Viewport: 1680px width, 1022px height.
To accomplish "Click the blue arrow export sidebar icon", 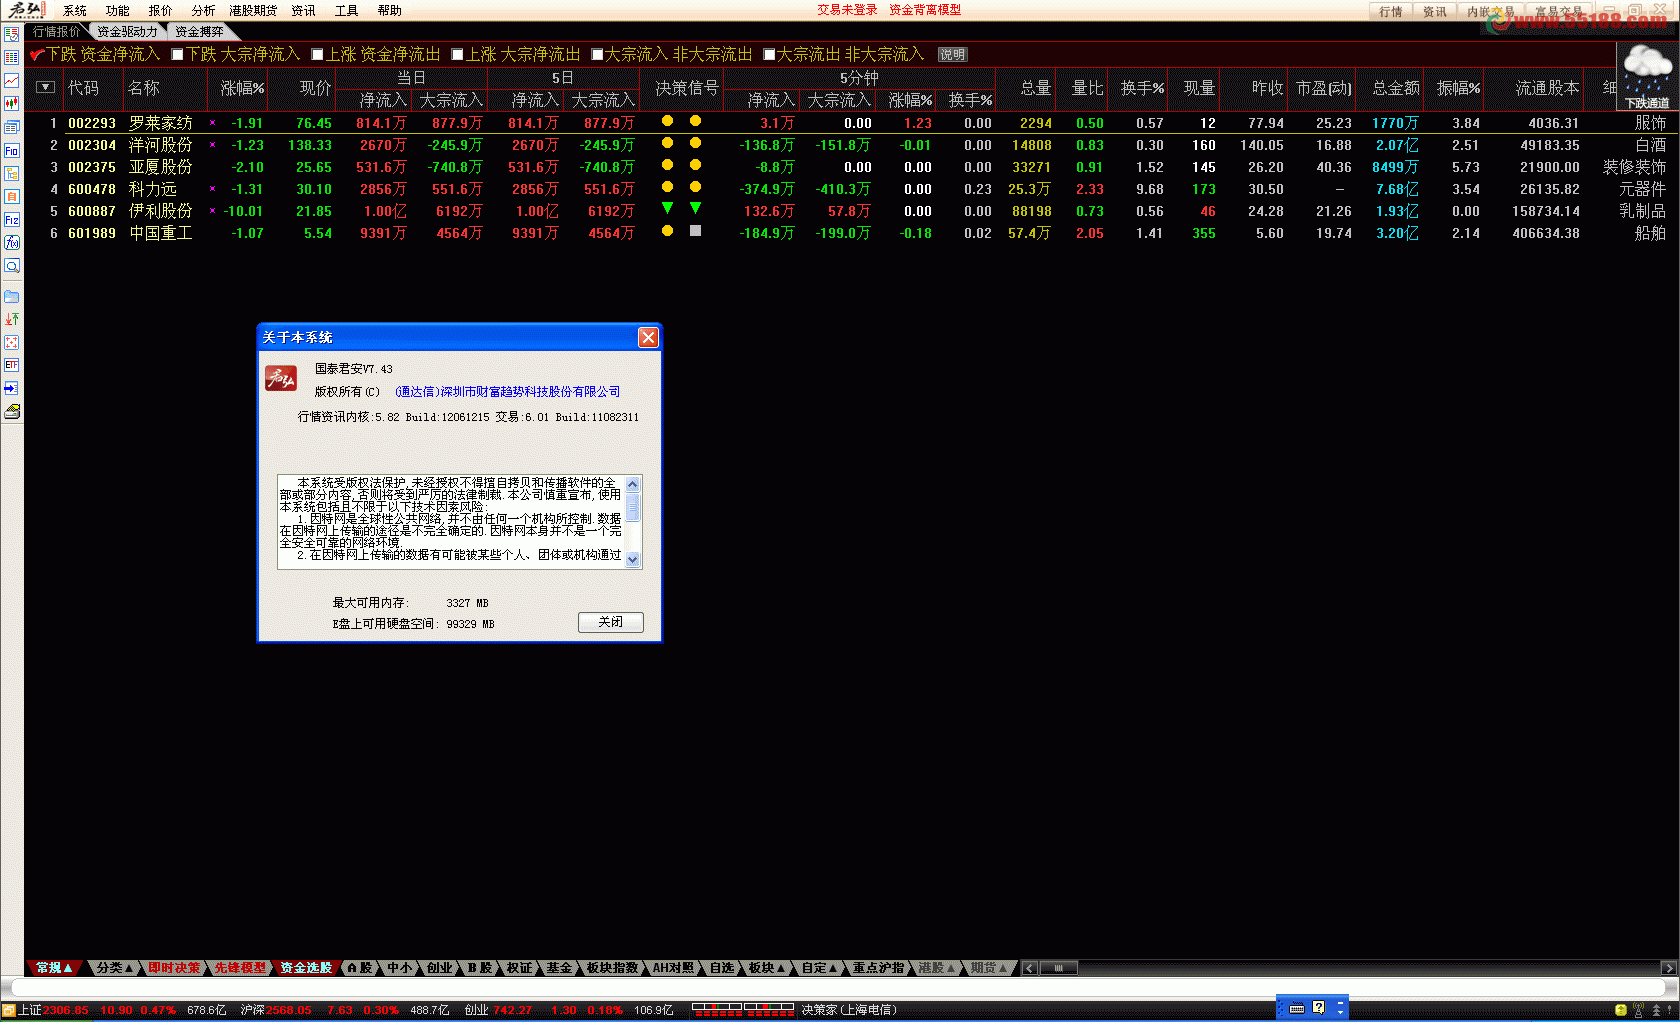I will (12, 388).
